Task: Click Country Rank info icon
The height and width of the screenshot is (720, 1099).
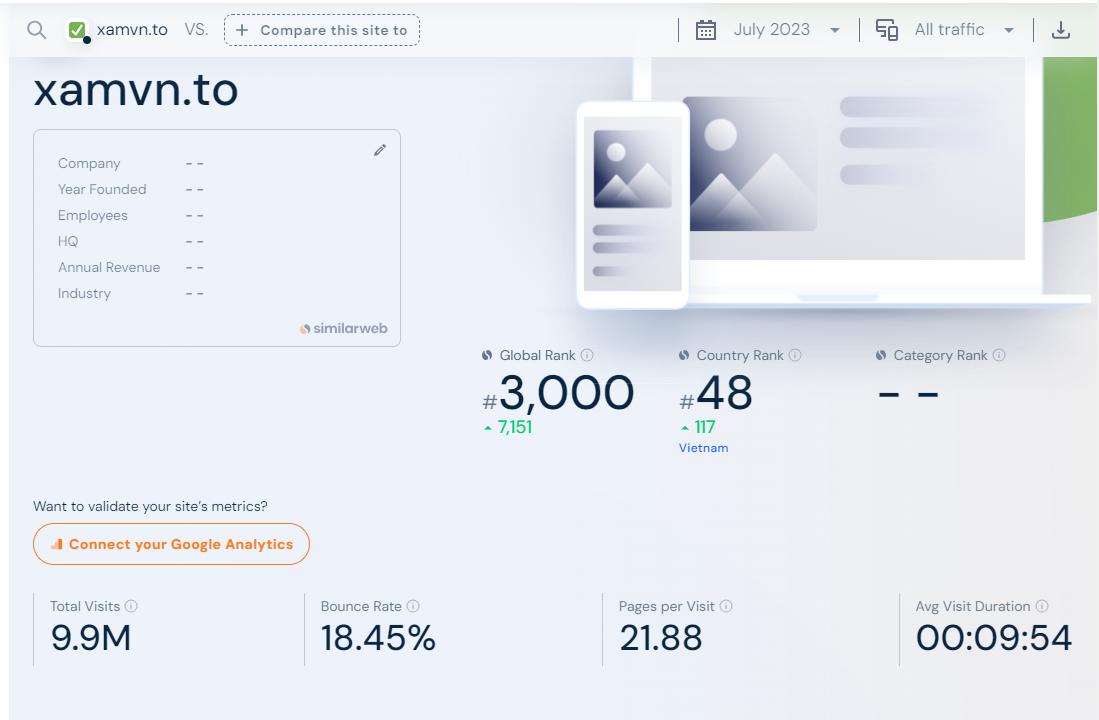Action: [x=795, y=355]
